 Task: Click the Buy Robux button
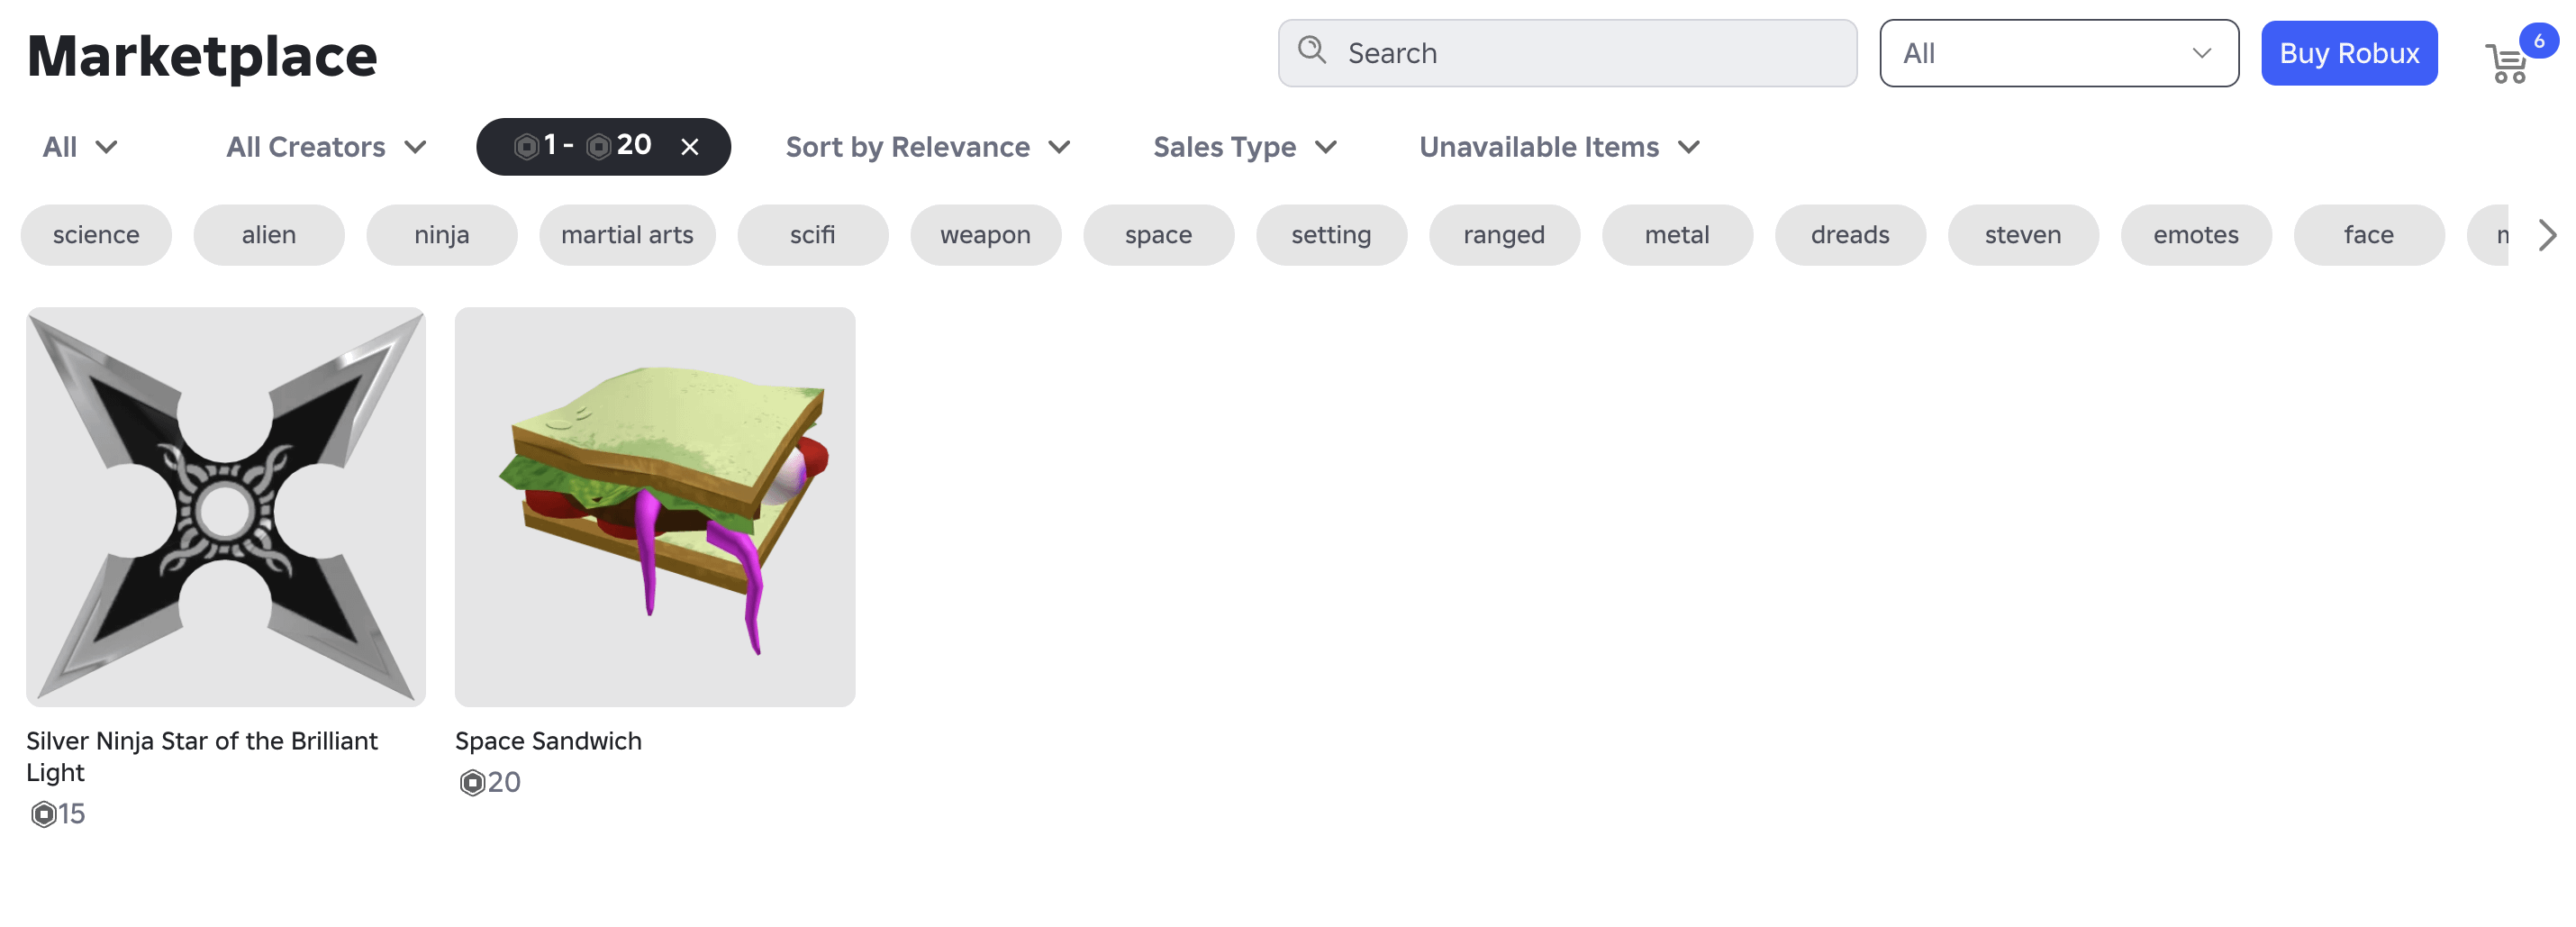click(2348, 53)
